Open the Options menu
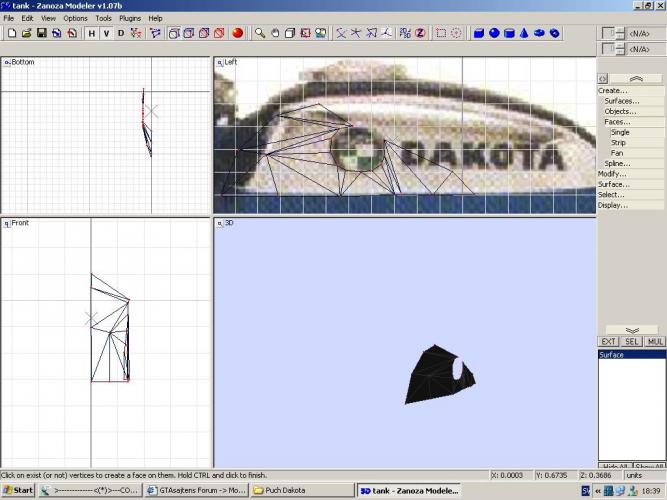The height and width of the screenshot is (500, 667). tap(75, 18)
